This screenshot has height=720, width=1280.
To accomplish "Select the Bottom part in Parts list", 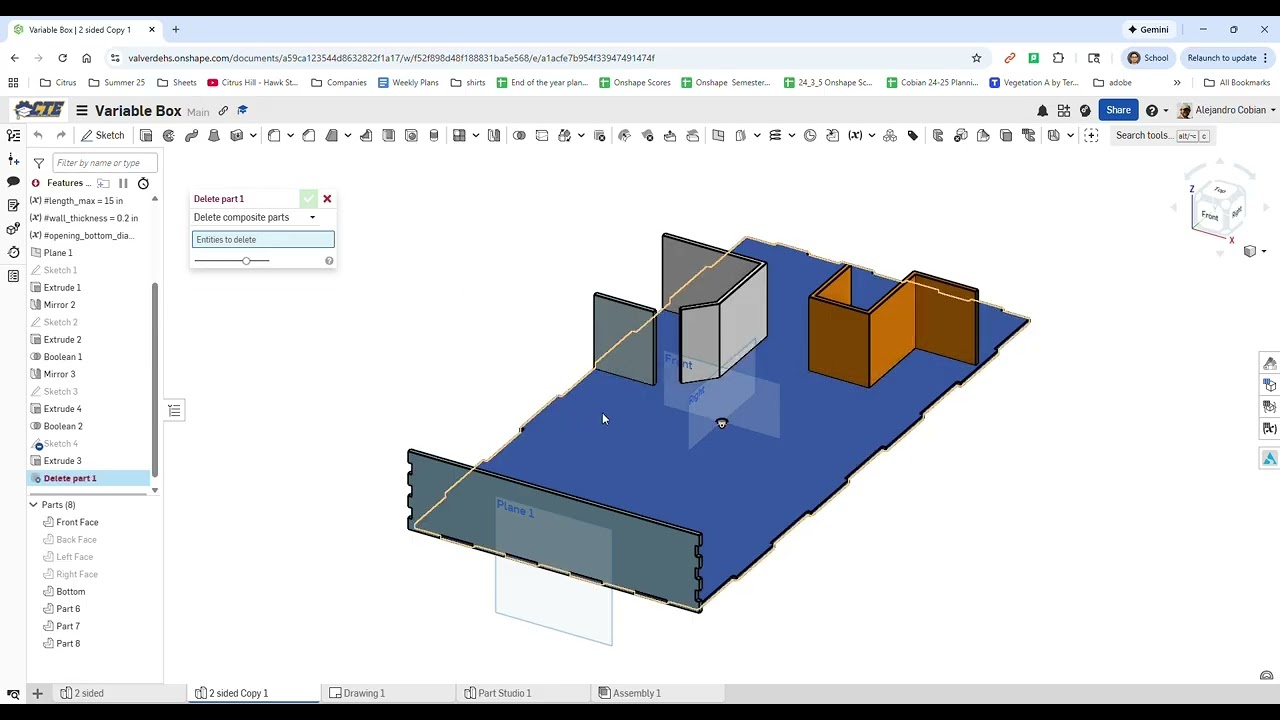I will tap(71, 591).
